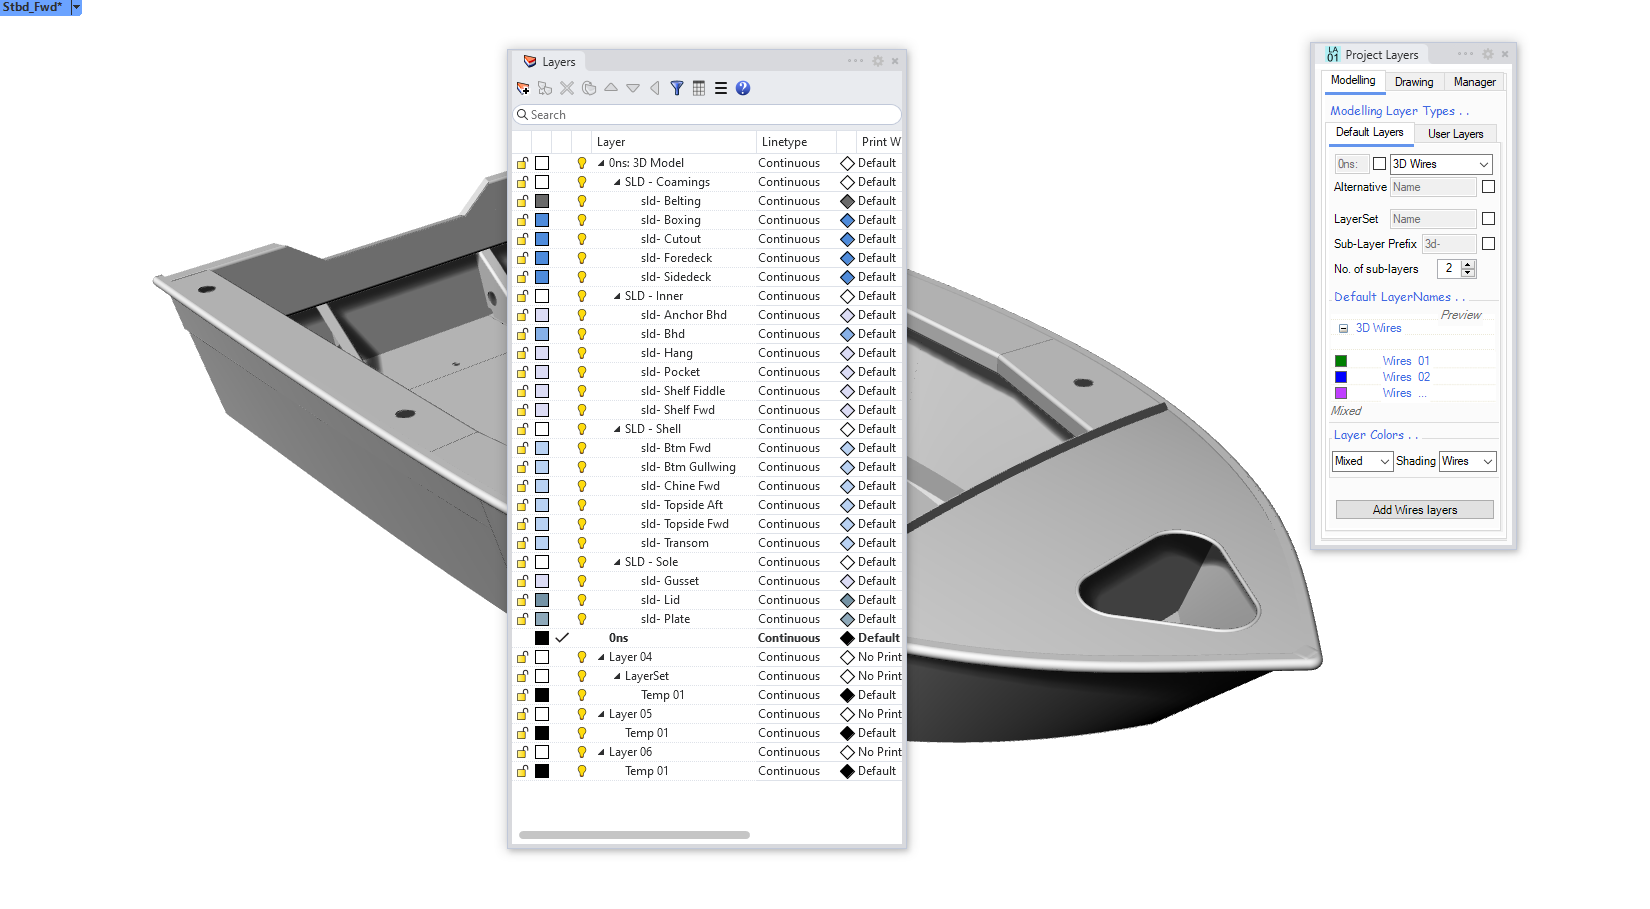The image size is (1650, 909).
Task: Open Project Layers panel gear options icon
Action: click(x=1488, y=54)
